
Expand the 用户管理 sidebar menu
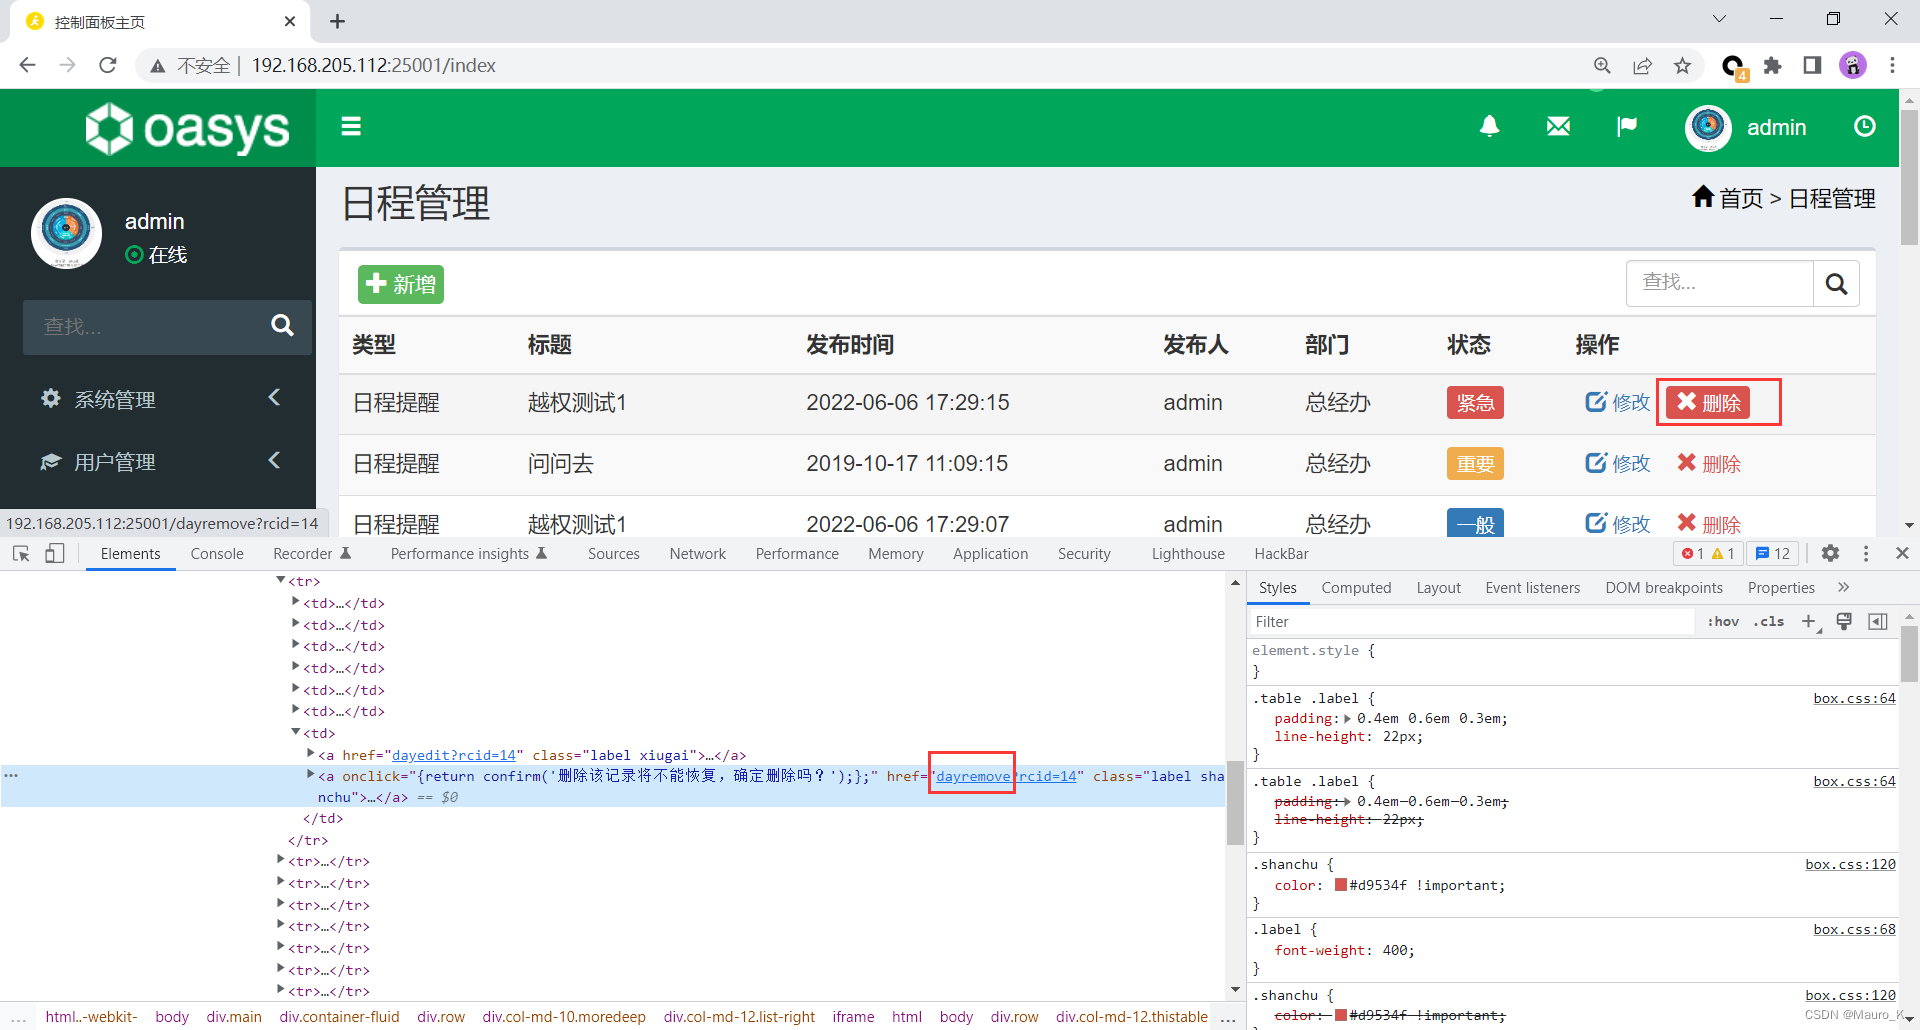point(115,462)
